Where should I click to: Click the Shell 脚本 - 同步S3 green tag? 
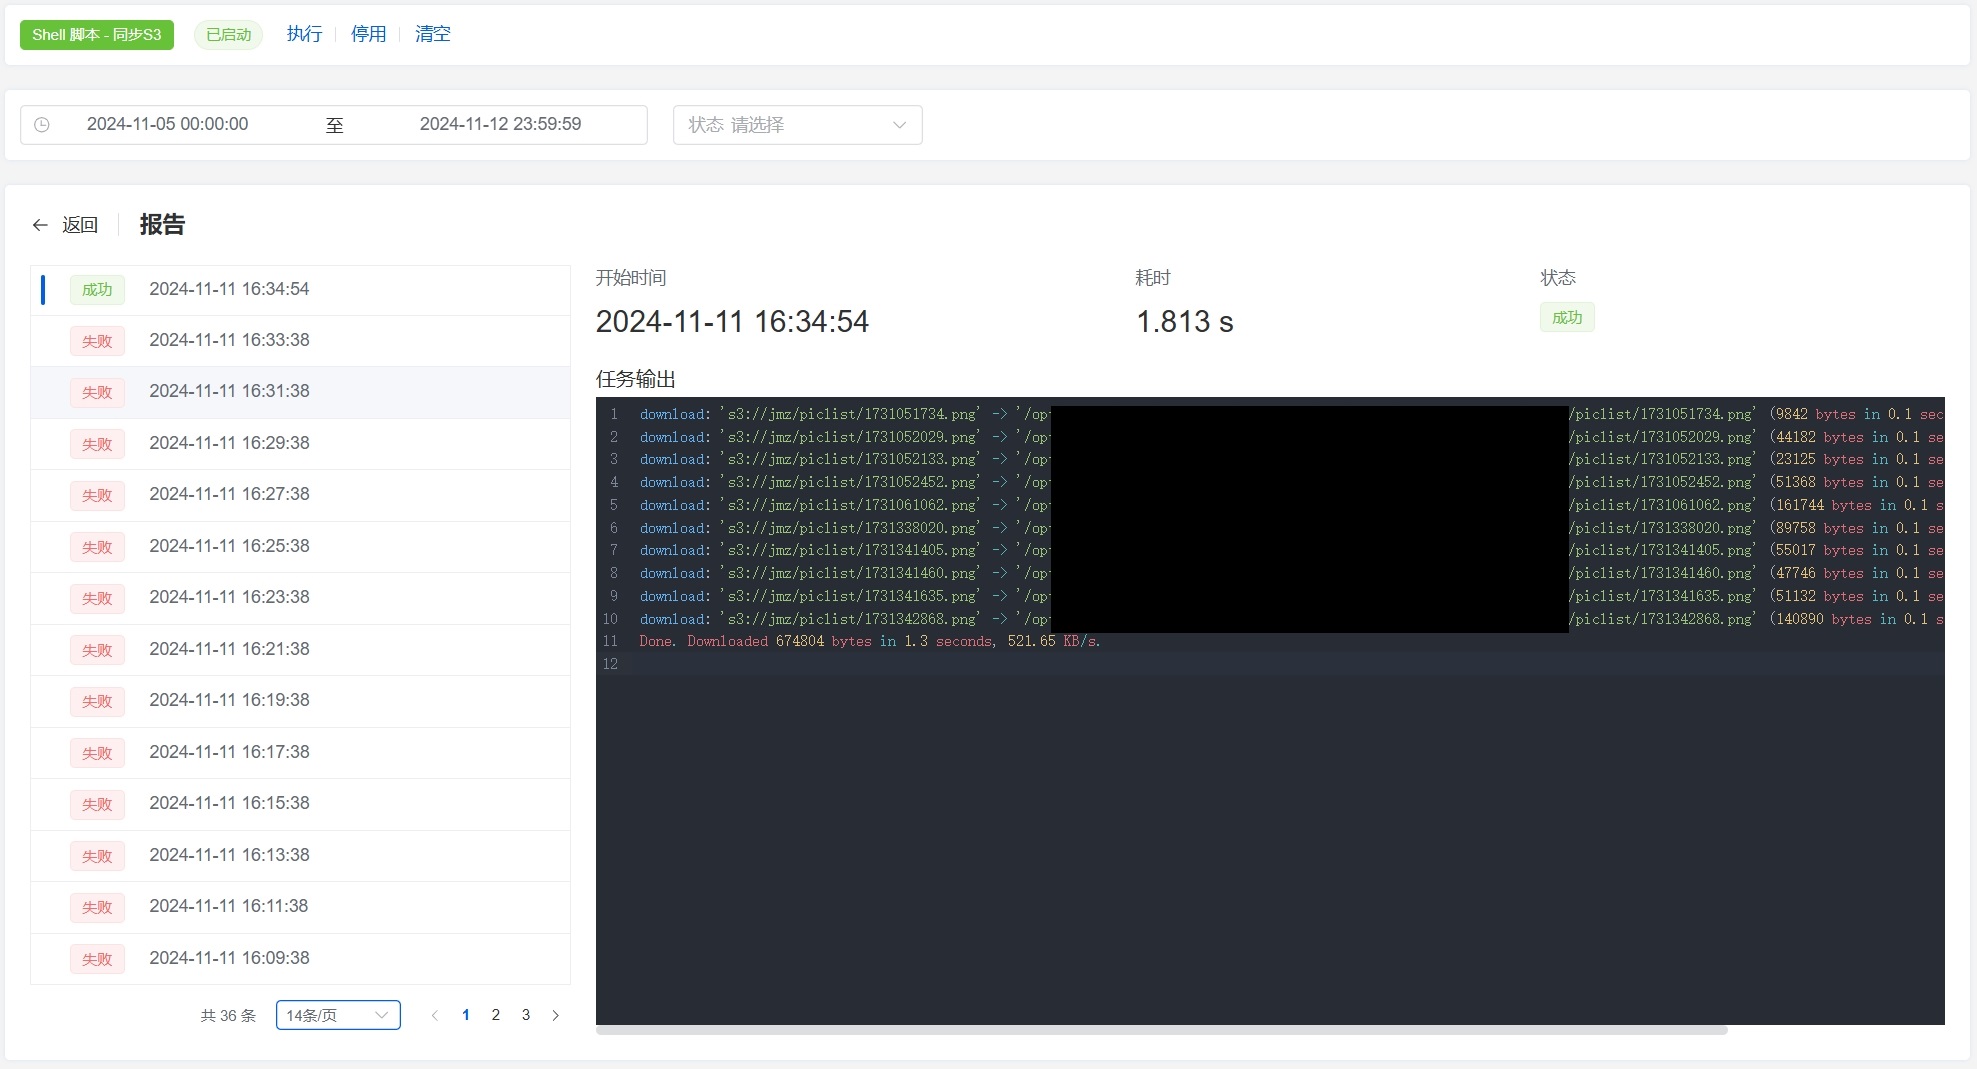coord(97,35)
